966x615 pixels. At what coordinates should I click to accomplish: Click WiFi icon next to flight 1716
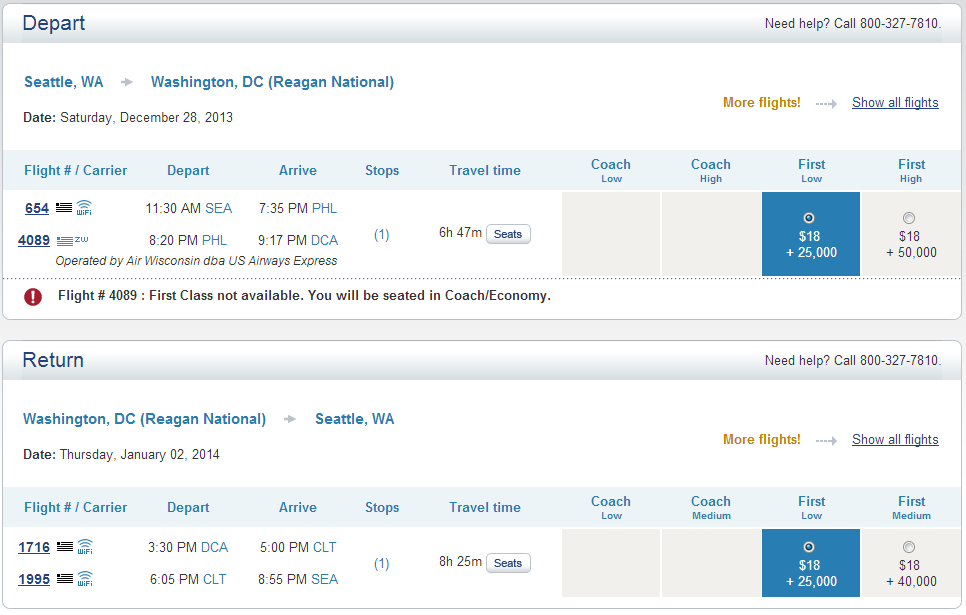coord(85,547)
